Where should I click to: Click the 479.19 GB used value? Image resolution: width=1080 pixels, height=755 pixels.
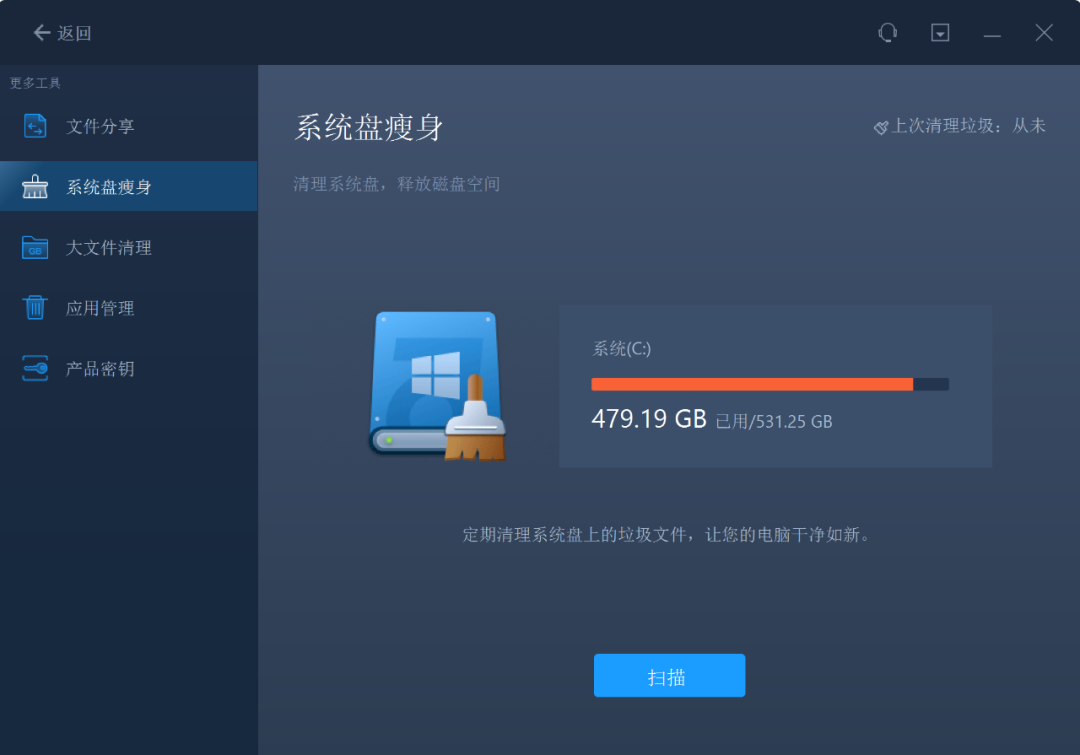pyautogui.click(x=649, y=418)
